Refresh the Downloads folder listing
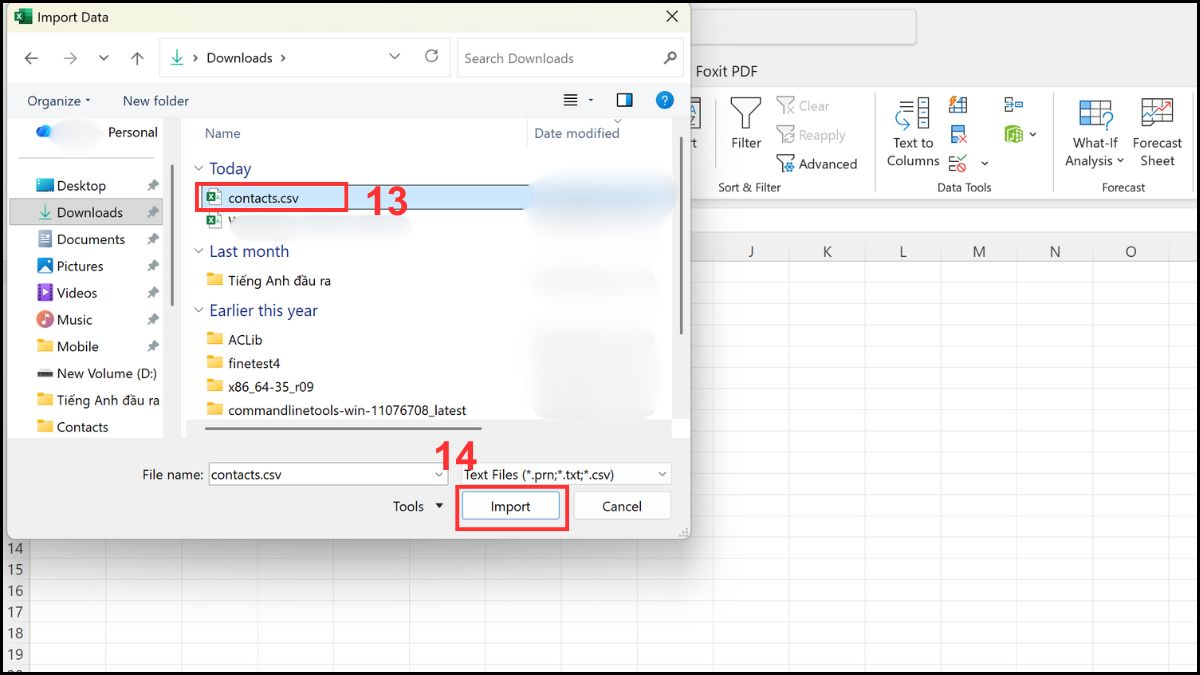The width and height of the screenshot is (1200, 675). [x=432, y=57]
